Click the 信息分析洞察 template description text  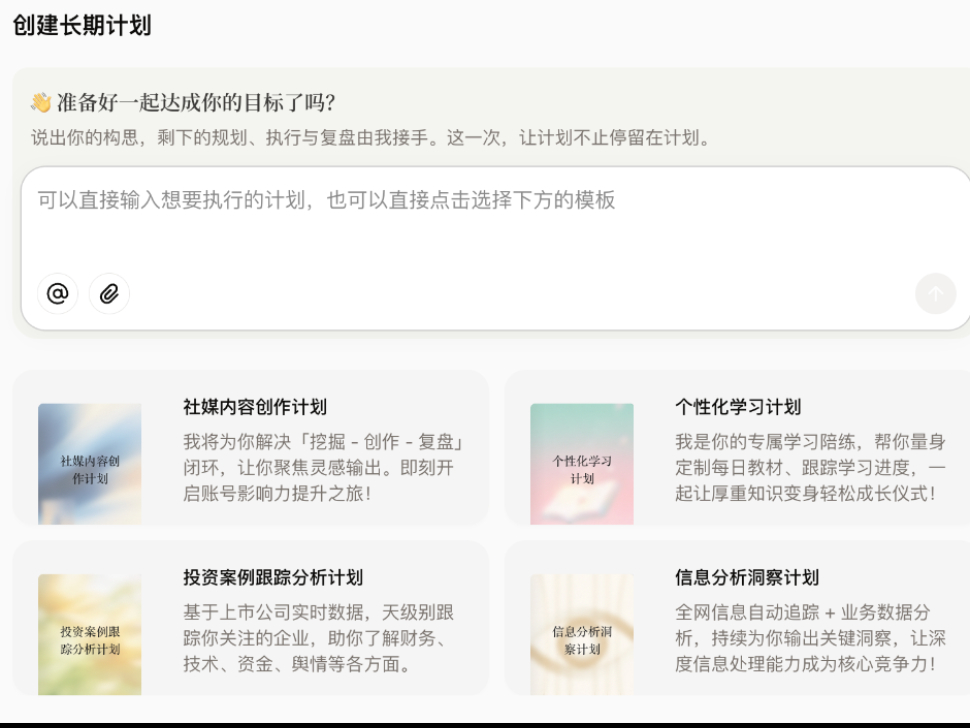[x=810, y=638]
